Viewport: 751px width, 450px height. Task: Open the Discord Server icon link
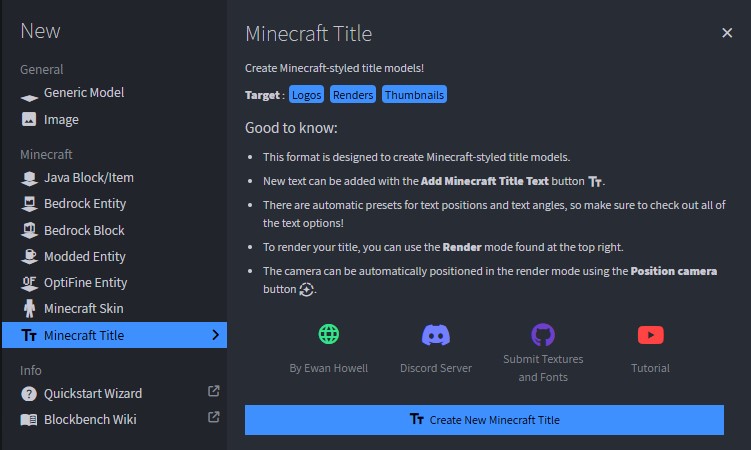pos(436,335)
